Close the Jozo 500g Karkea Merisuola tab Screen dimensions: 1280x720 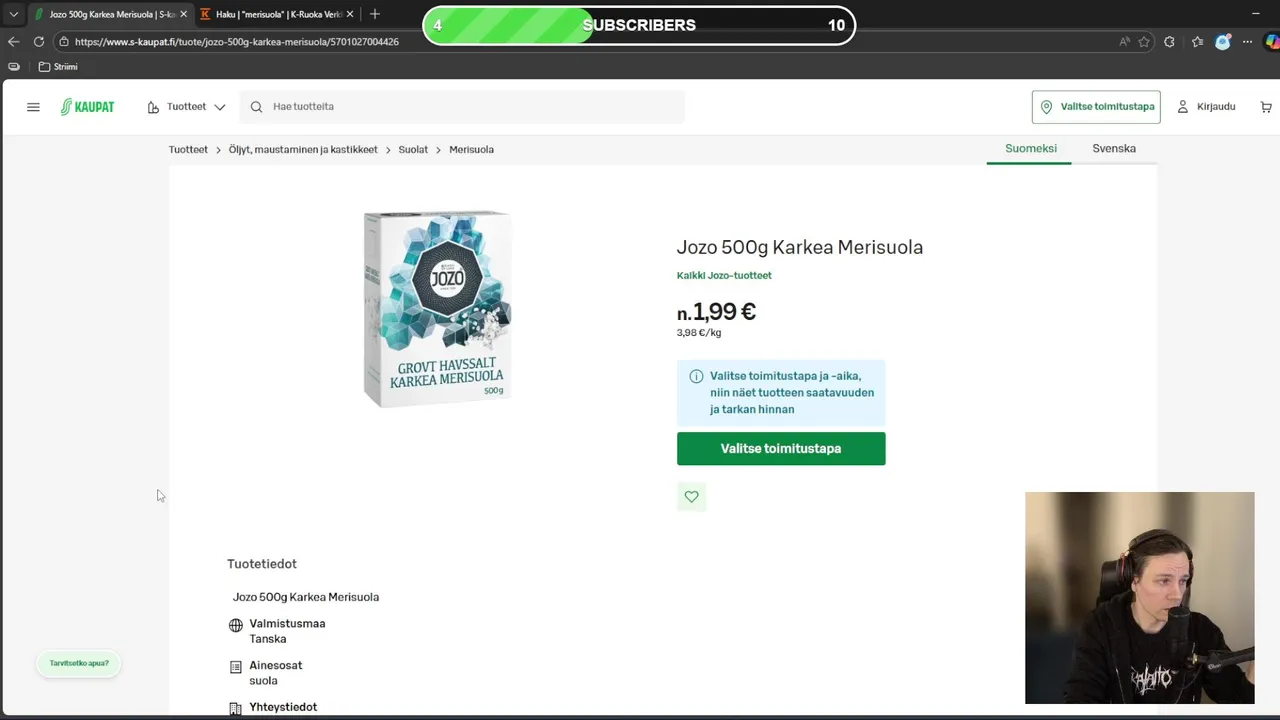(x=183, y=14)
